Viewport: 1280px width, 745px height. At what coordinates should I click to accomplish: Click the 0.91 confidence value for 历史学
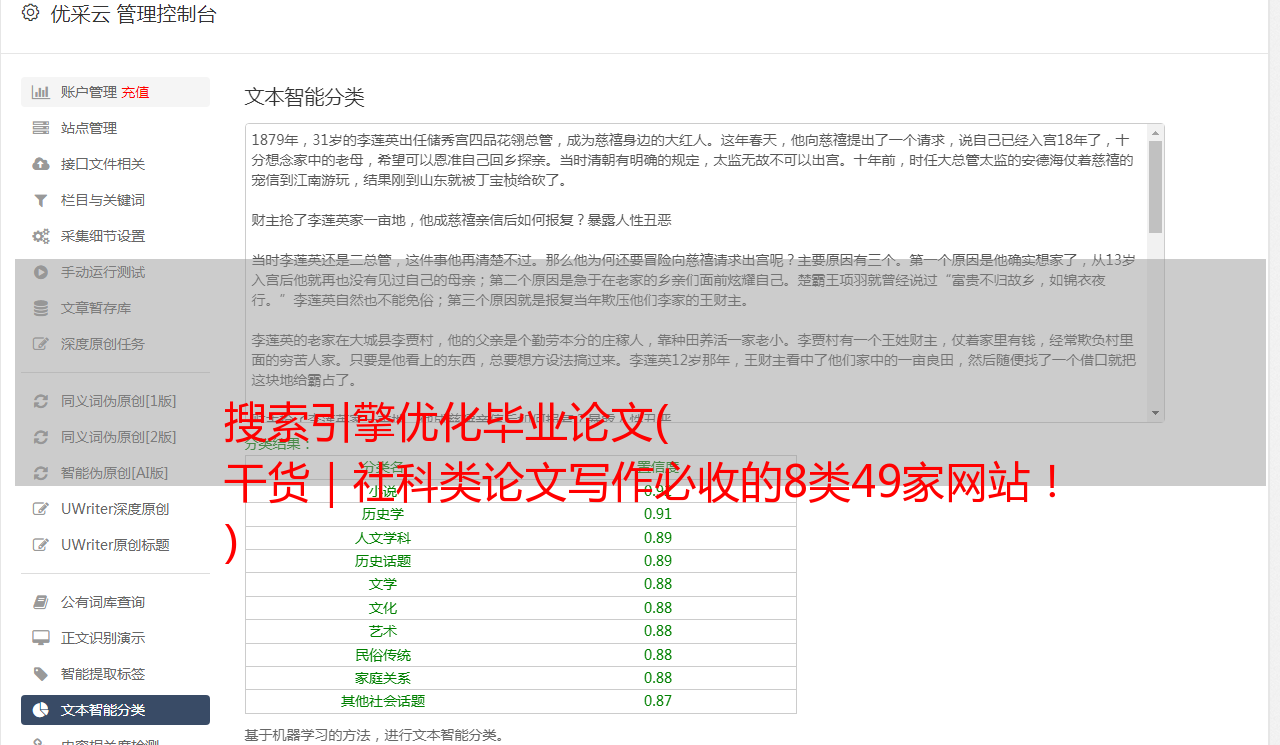(658, 514)
